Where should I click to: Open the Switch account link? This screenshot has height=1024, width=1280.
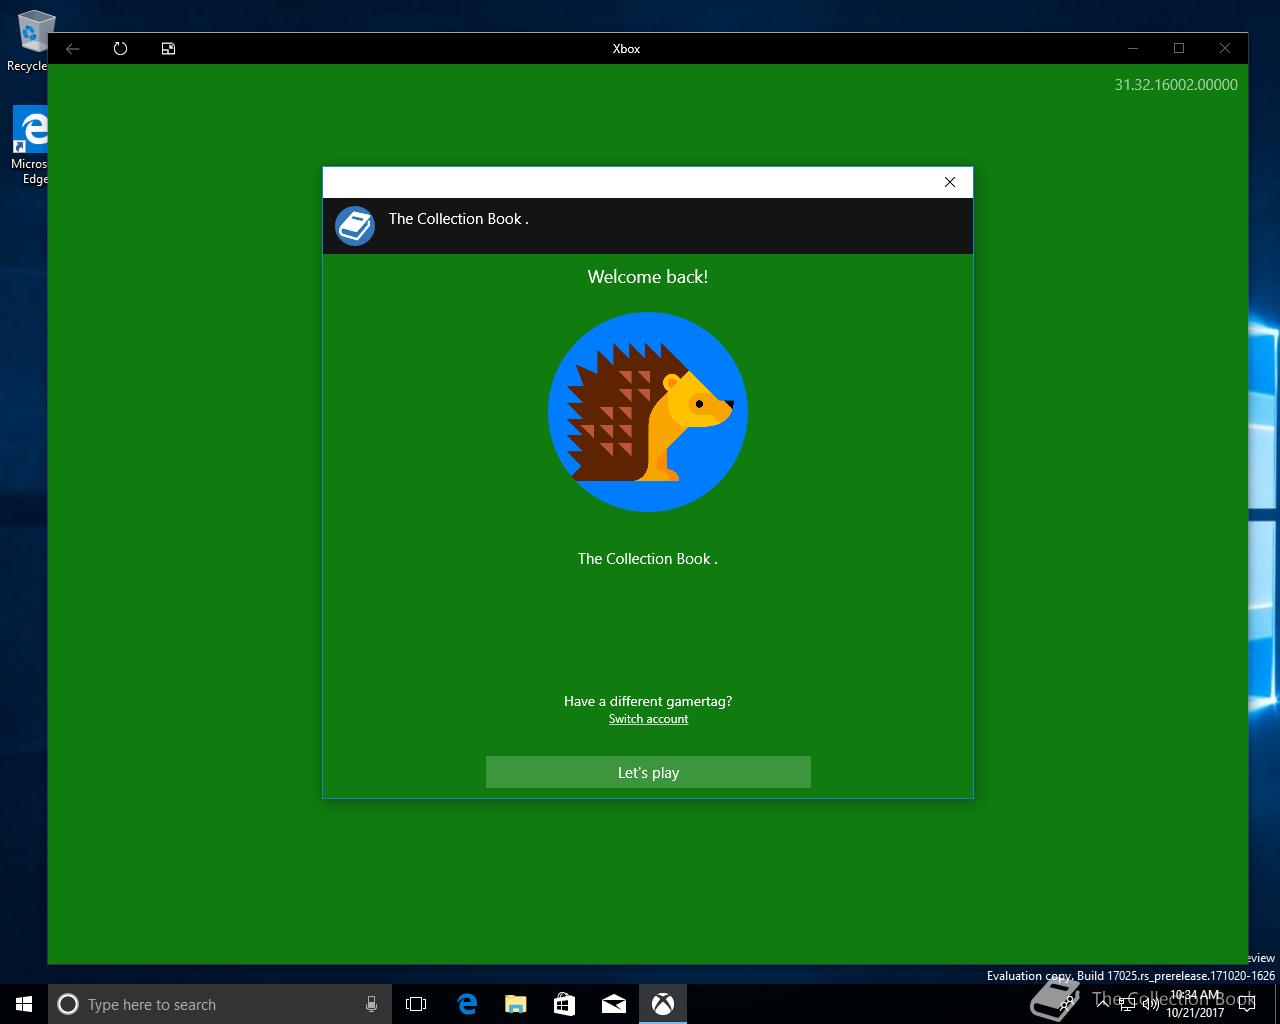[648, 719]
